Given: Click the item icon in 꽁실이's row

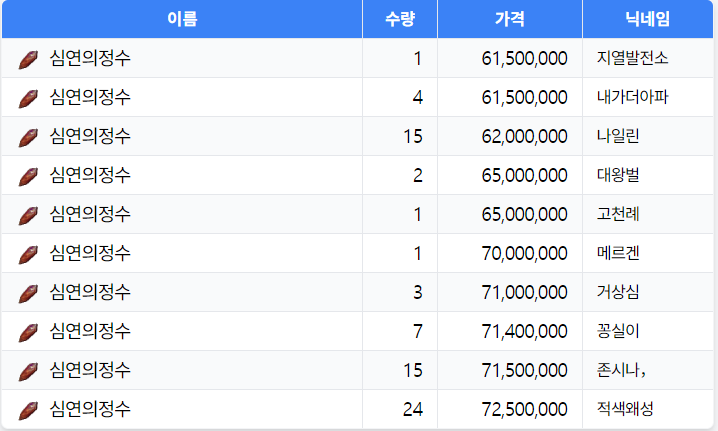Looking at the screenshot, I should click(28, 332).
